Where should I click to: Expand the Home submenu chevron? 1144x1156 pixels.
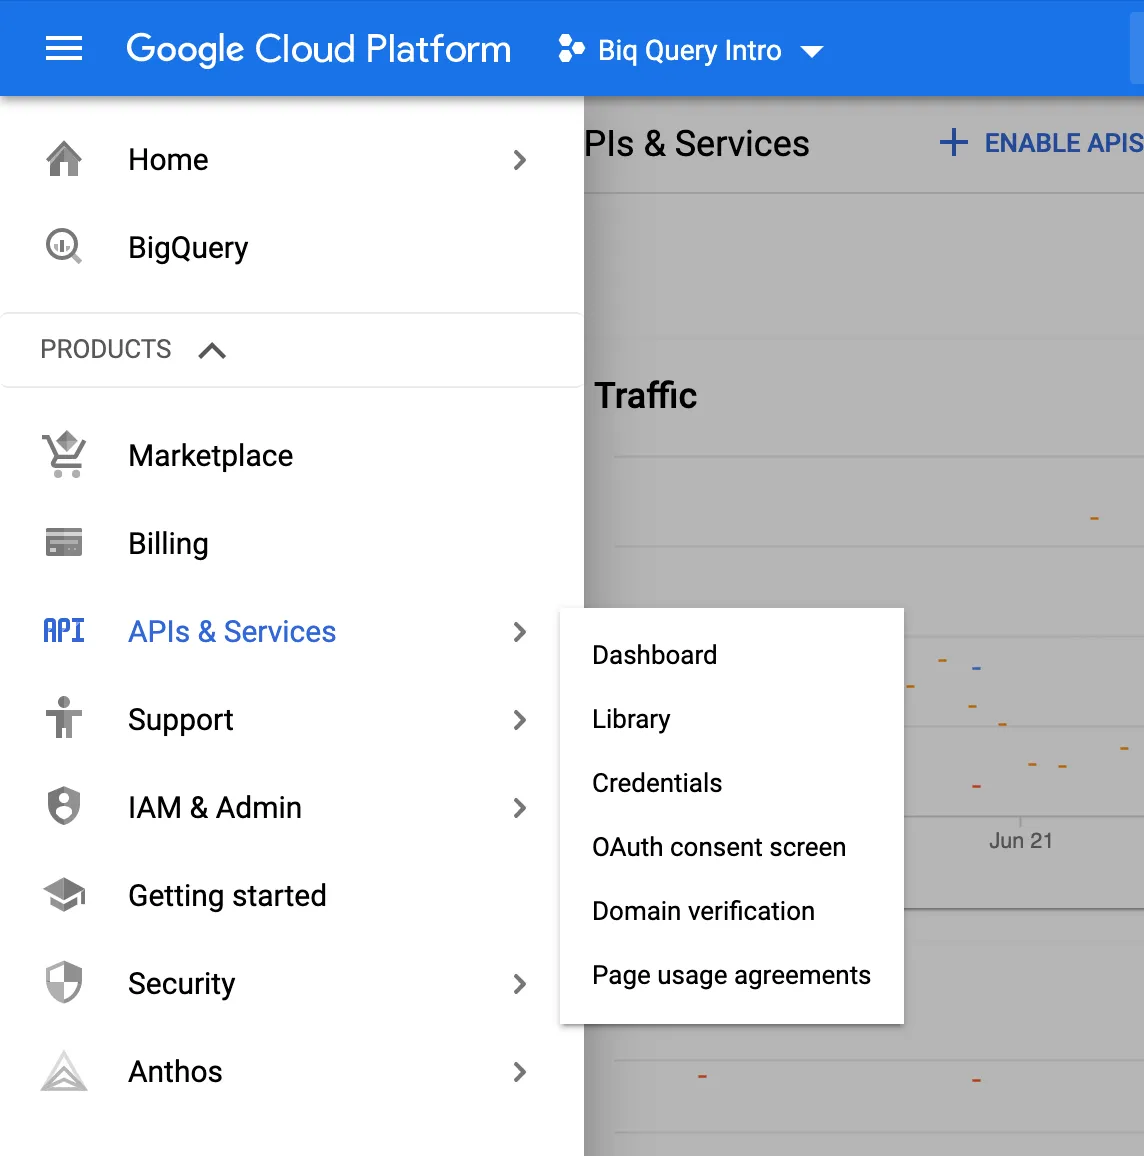(520, 160)
